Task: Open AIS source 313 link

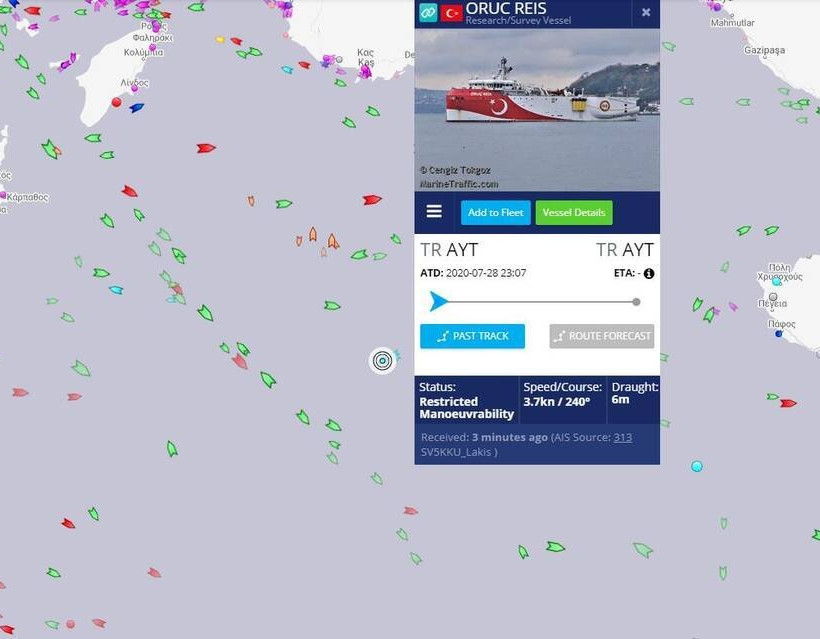Action: tap(622, 437)
